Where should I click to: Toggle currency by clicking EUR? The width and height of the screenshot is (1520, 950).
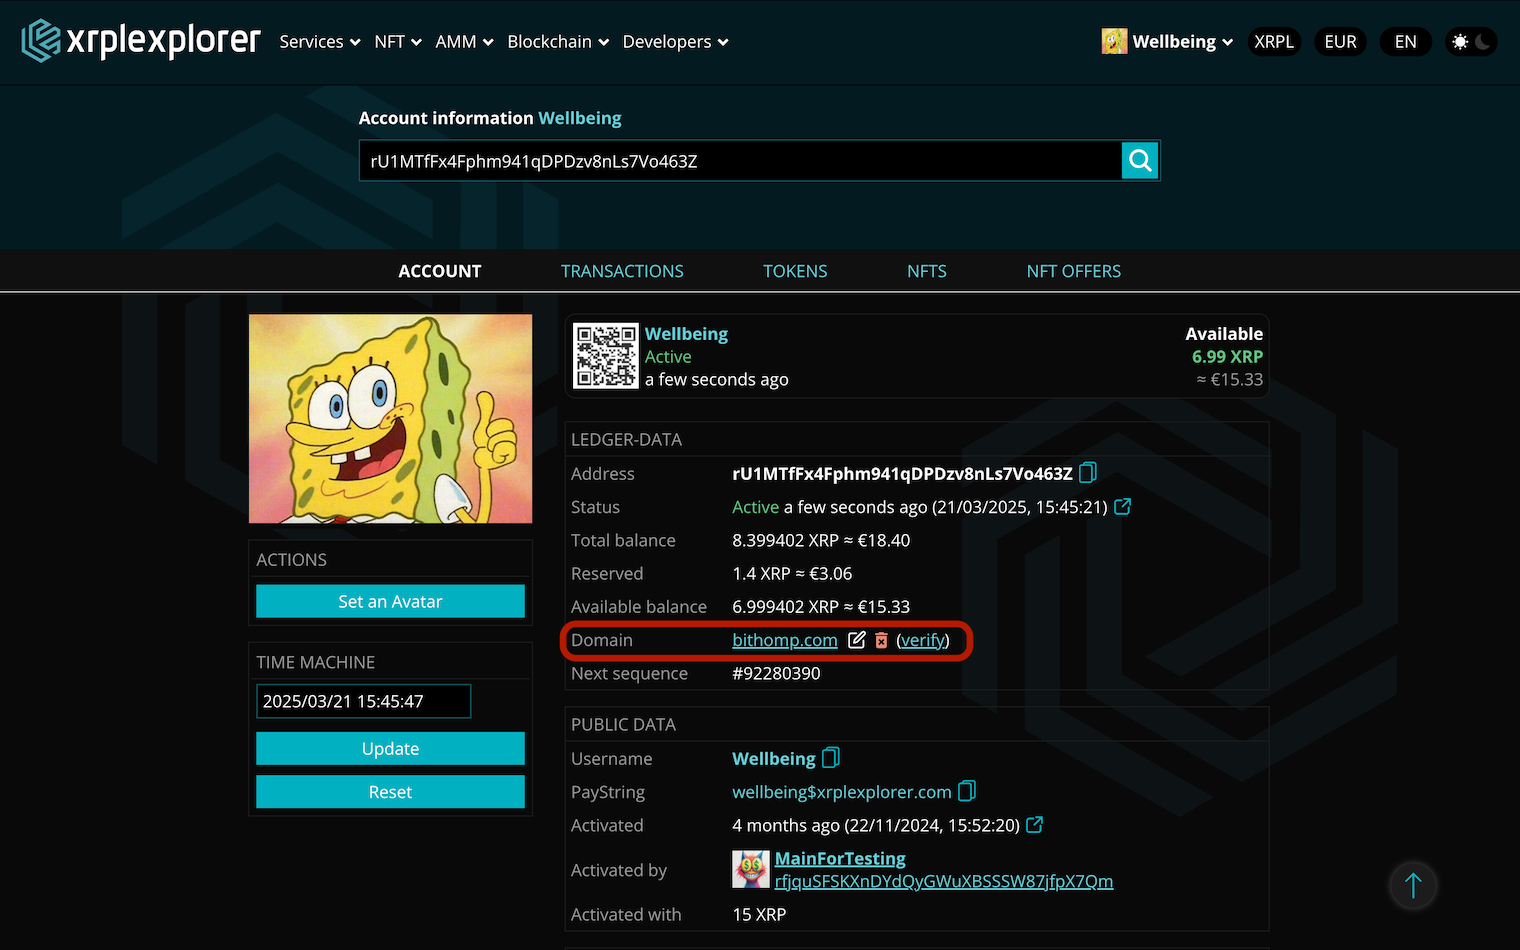[1340, 41]
